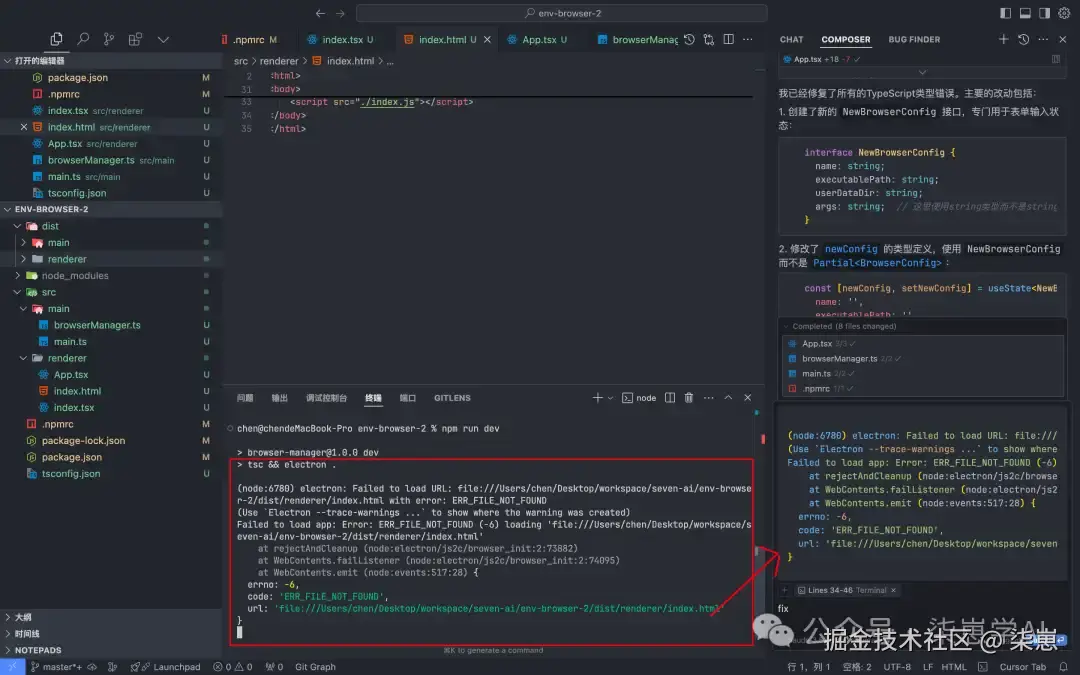Select the 调试控制台 debug console tab
1080x675 pixels.
pos(326,398)
